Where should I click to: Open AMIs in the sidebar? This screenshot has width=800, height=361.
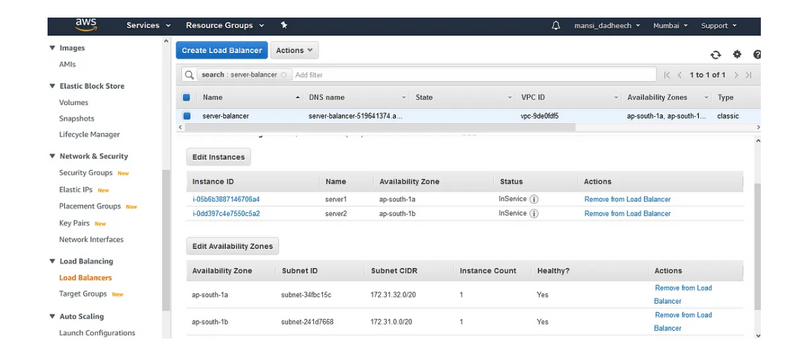click(x=67, y=64)
